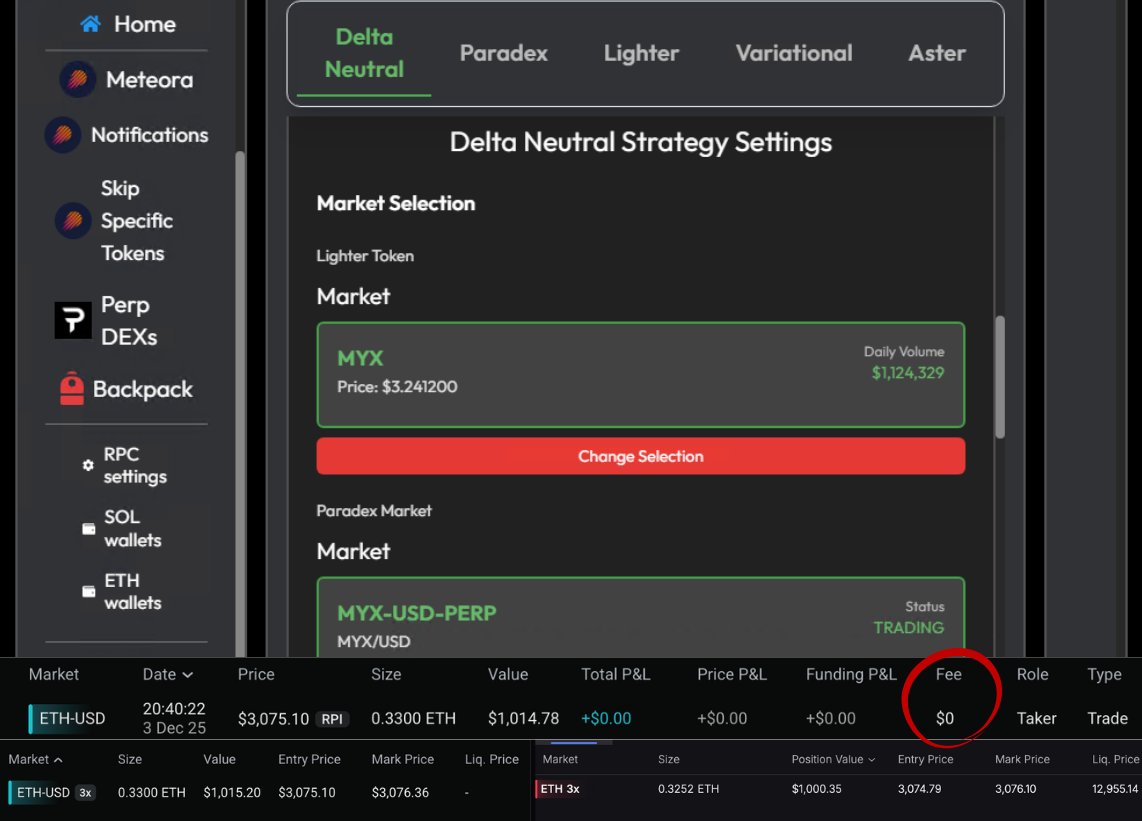Click the $1,015.20 position value
This screenshot has height=821, width=1142.
point(232,793)
